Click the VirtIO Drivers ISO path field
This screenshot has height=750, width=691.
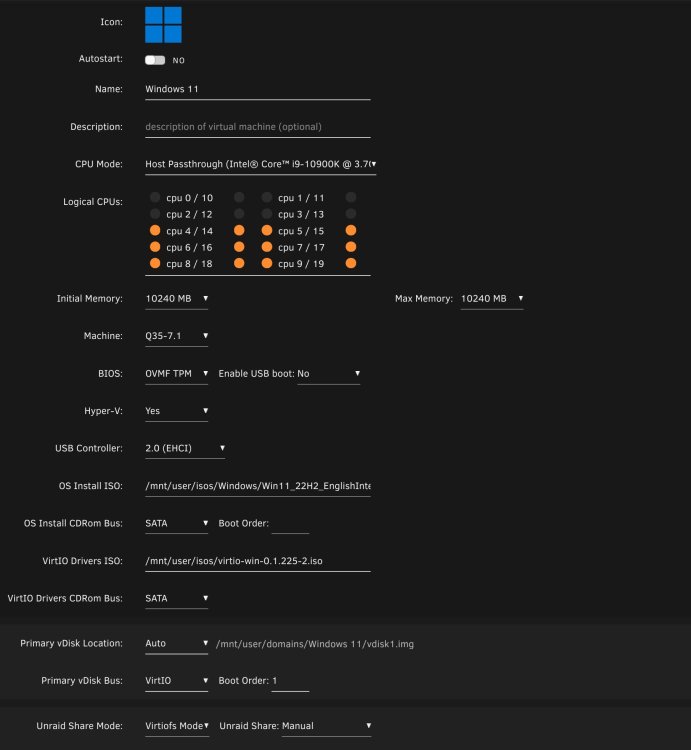[x=258, y=561]
